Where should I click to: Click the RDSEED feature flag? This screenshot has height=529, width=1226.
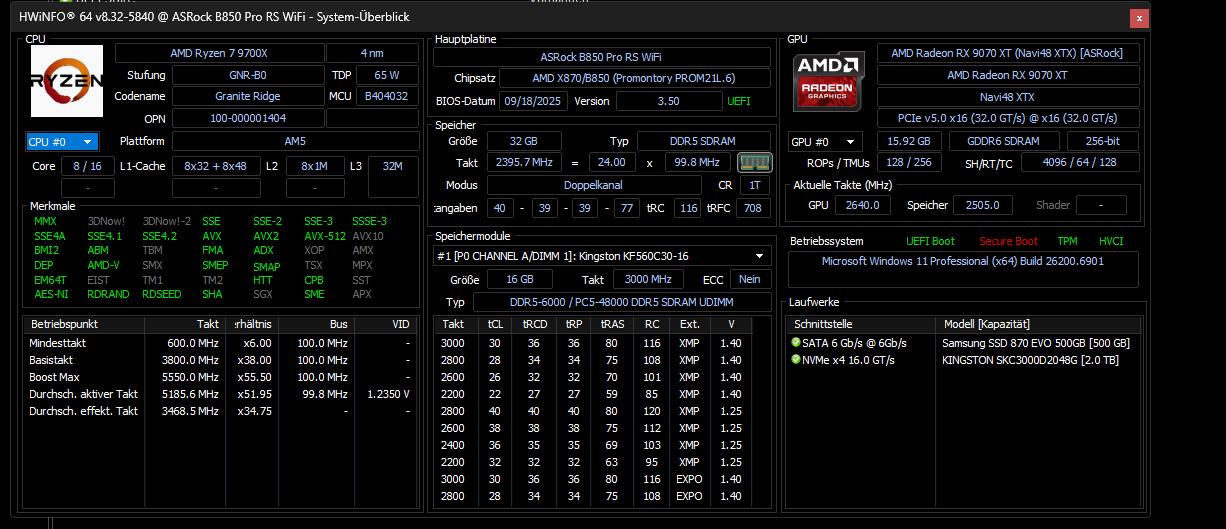tap(162, 294)
